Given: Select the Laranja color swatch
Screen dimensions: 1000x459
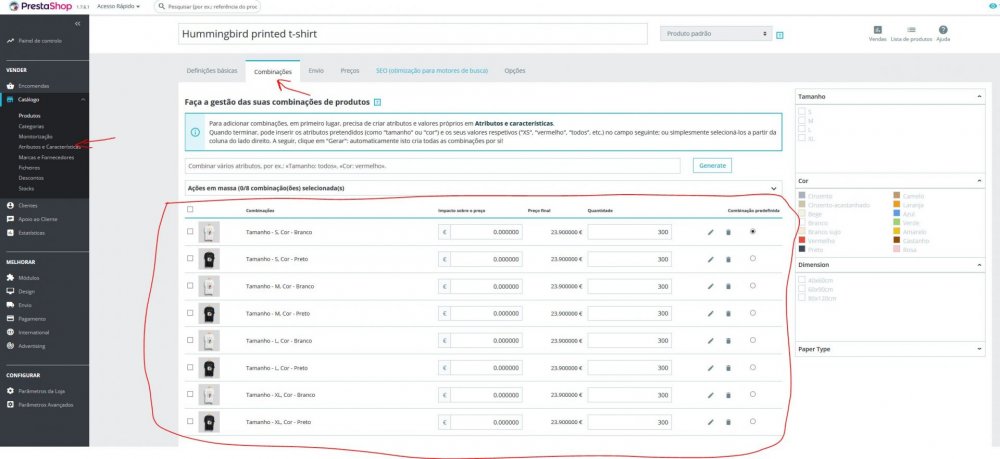Looking at the screenshot, I should click(897, 205).
